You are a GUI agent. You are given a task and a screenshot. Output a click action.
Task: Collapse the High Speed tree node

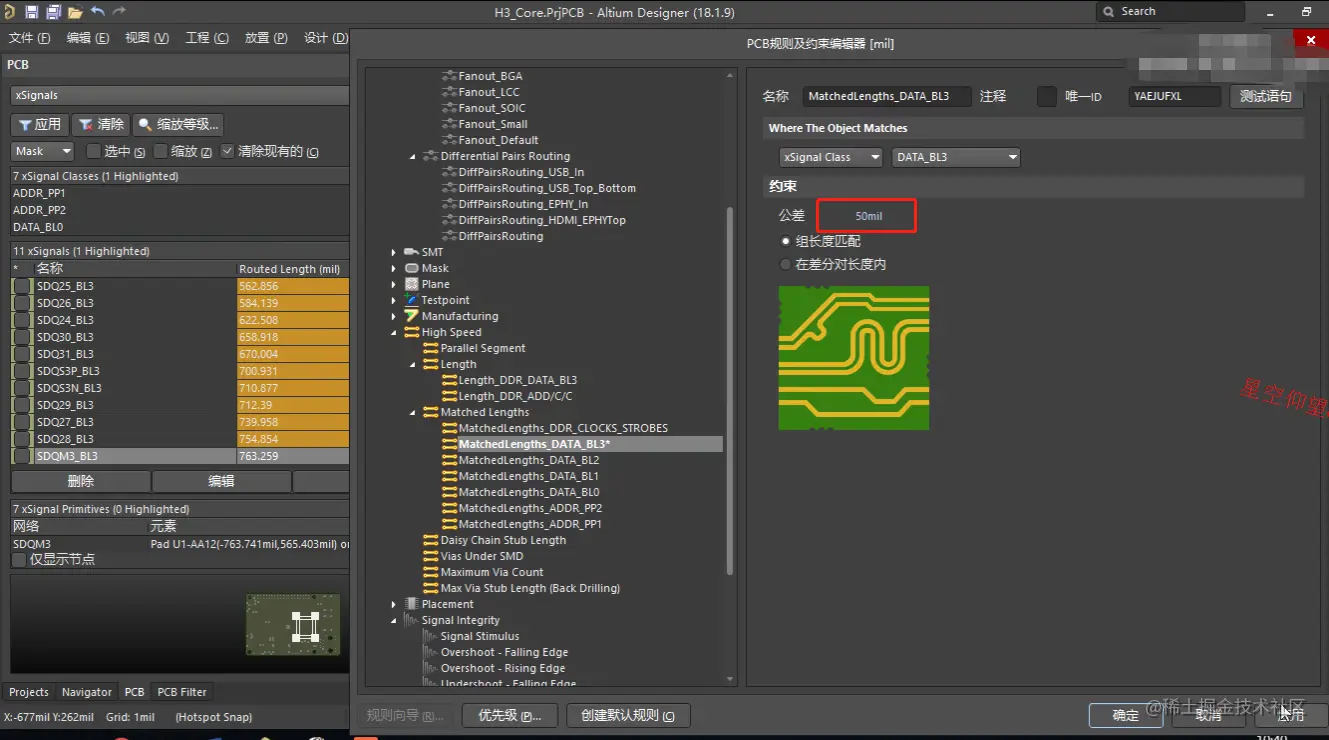point(394,333)
